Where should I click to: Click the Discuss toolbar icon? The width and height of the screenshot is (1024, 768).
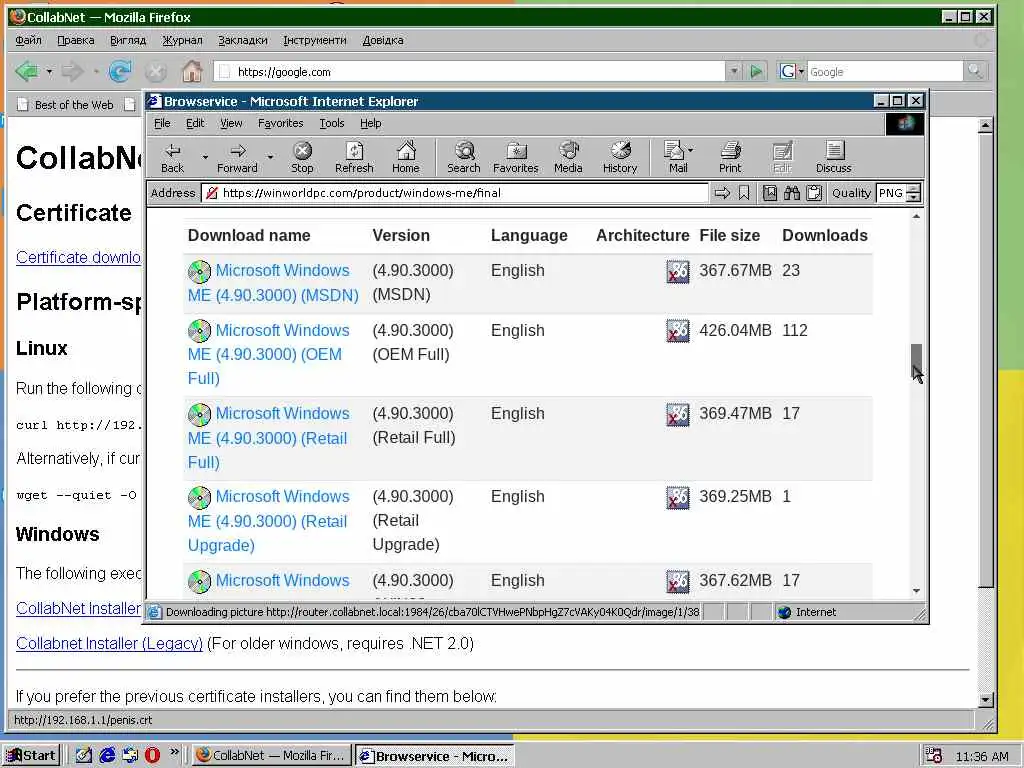(833, 157)
